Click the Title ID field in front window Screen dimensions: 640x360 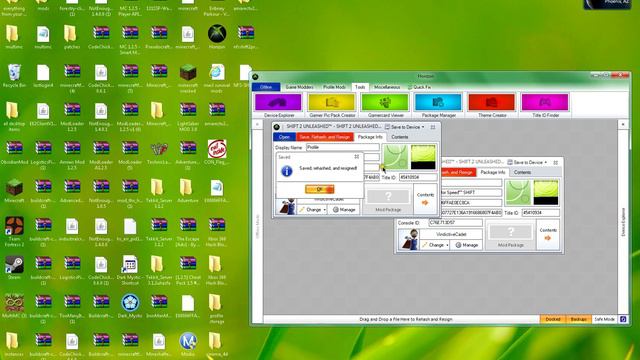(x=418, y=177)
